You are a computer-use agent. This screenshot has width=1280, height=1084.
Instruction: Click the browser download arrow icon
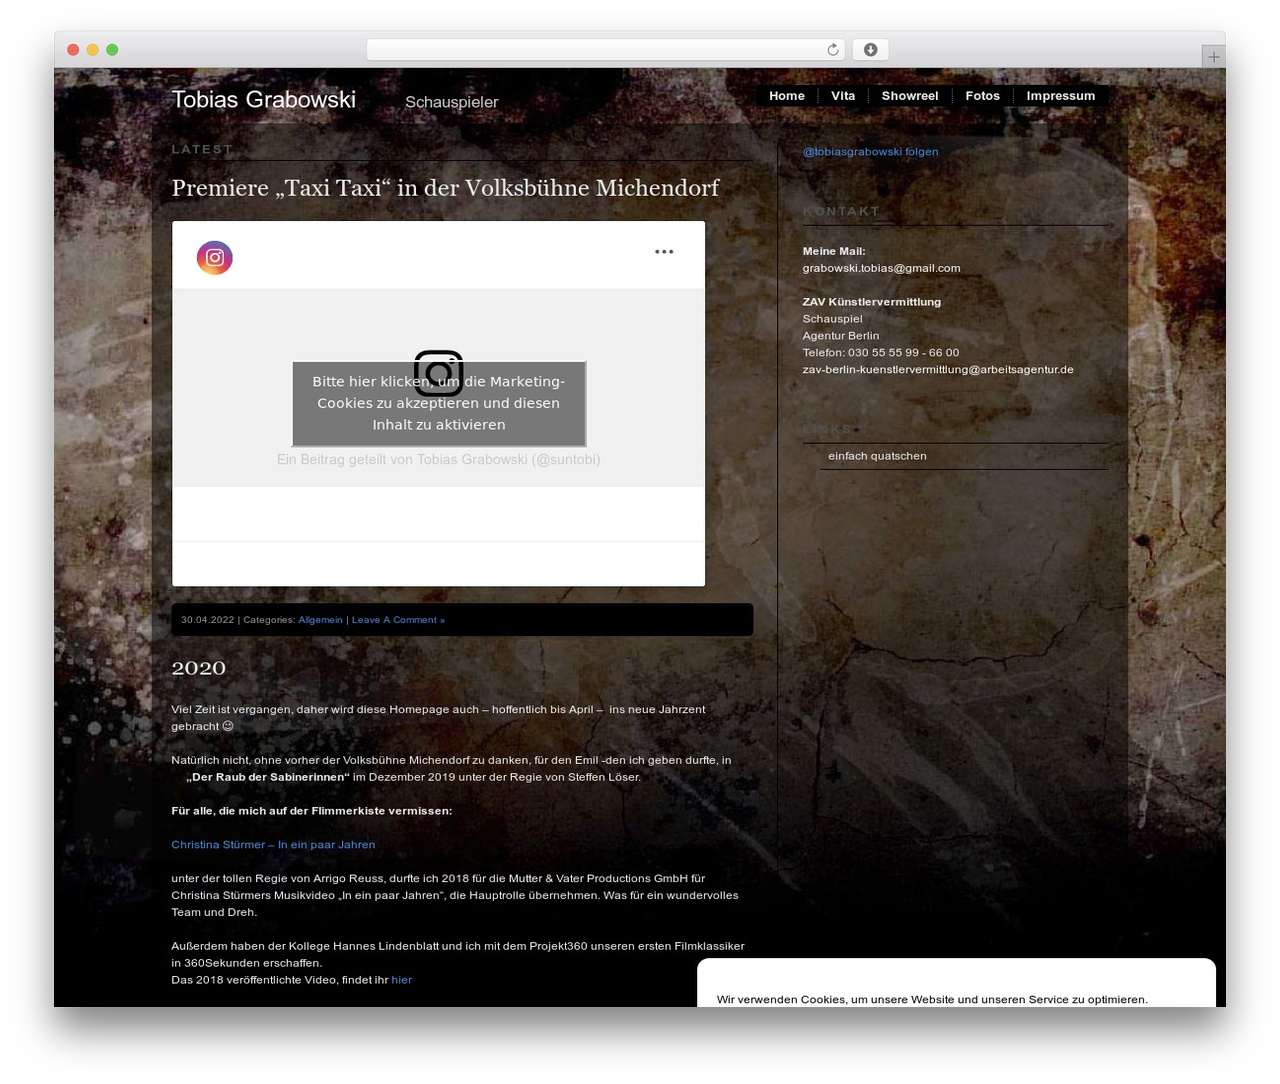coord(871,50)
